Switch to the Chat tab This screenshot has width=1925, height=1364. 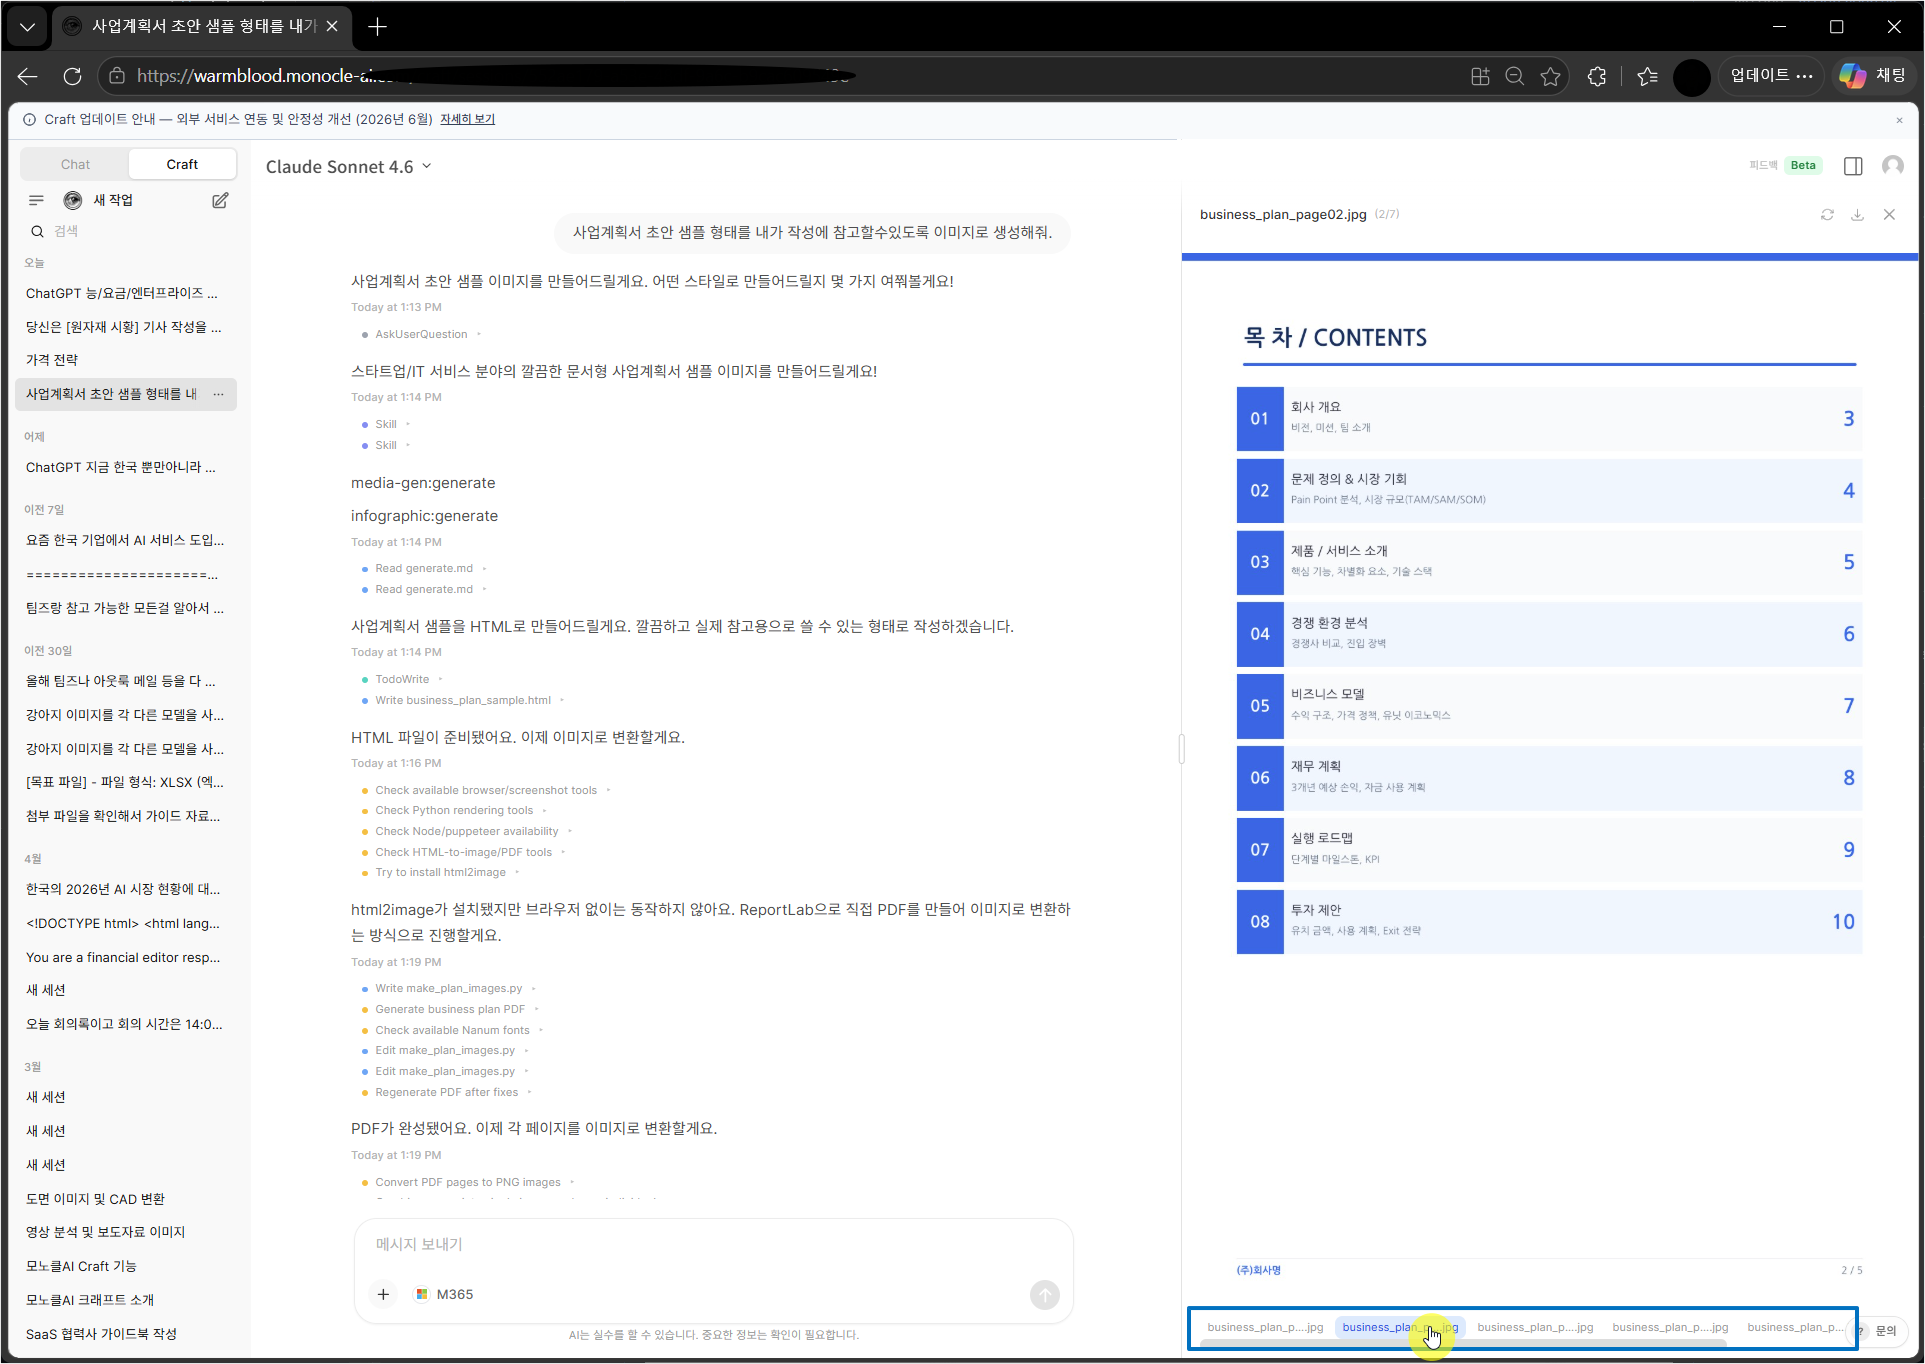click(x=75, y=164)
